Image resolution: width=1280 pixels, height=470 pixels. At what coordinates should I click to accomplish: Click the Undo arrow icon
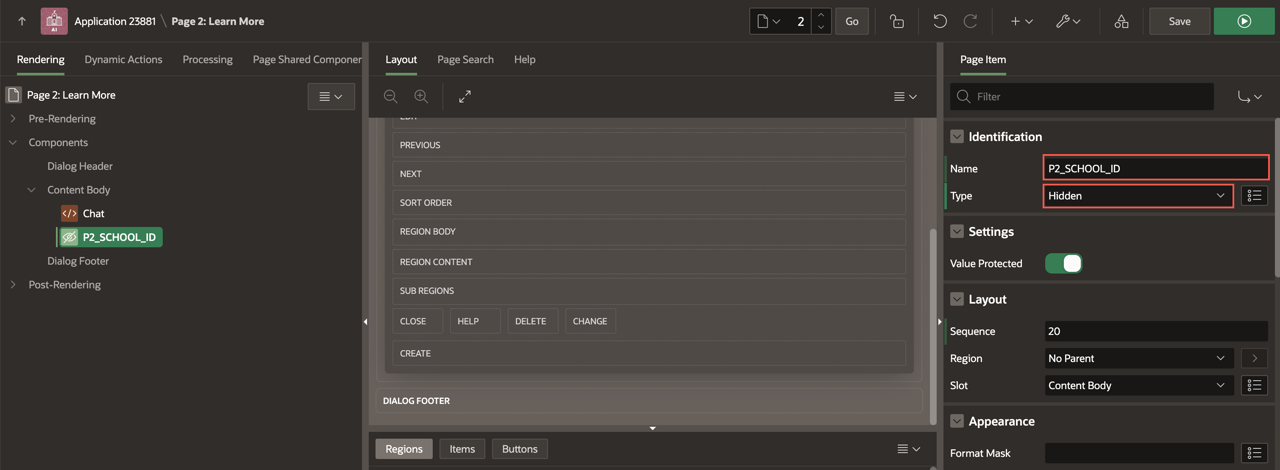tap(939, 21)
